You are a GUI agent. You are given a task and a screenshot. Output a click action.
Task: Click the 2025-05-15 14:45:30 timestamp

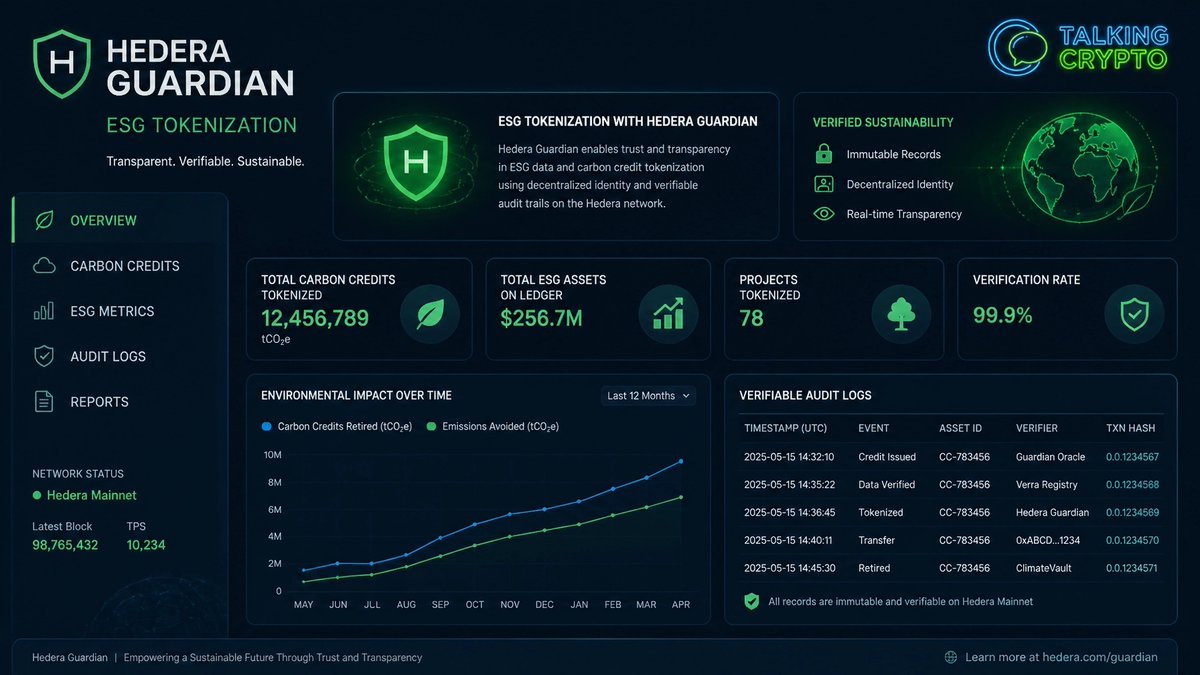pyautogui.click(x=789, y=568)
